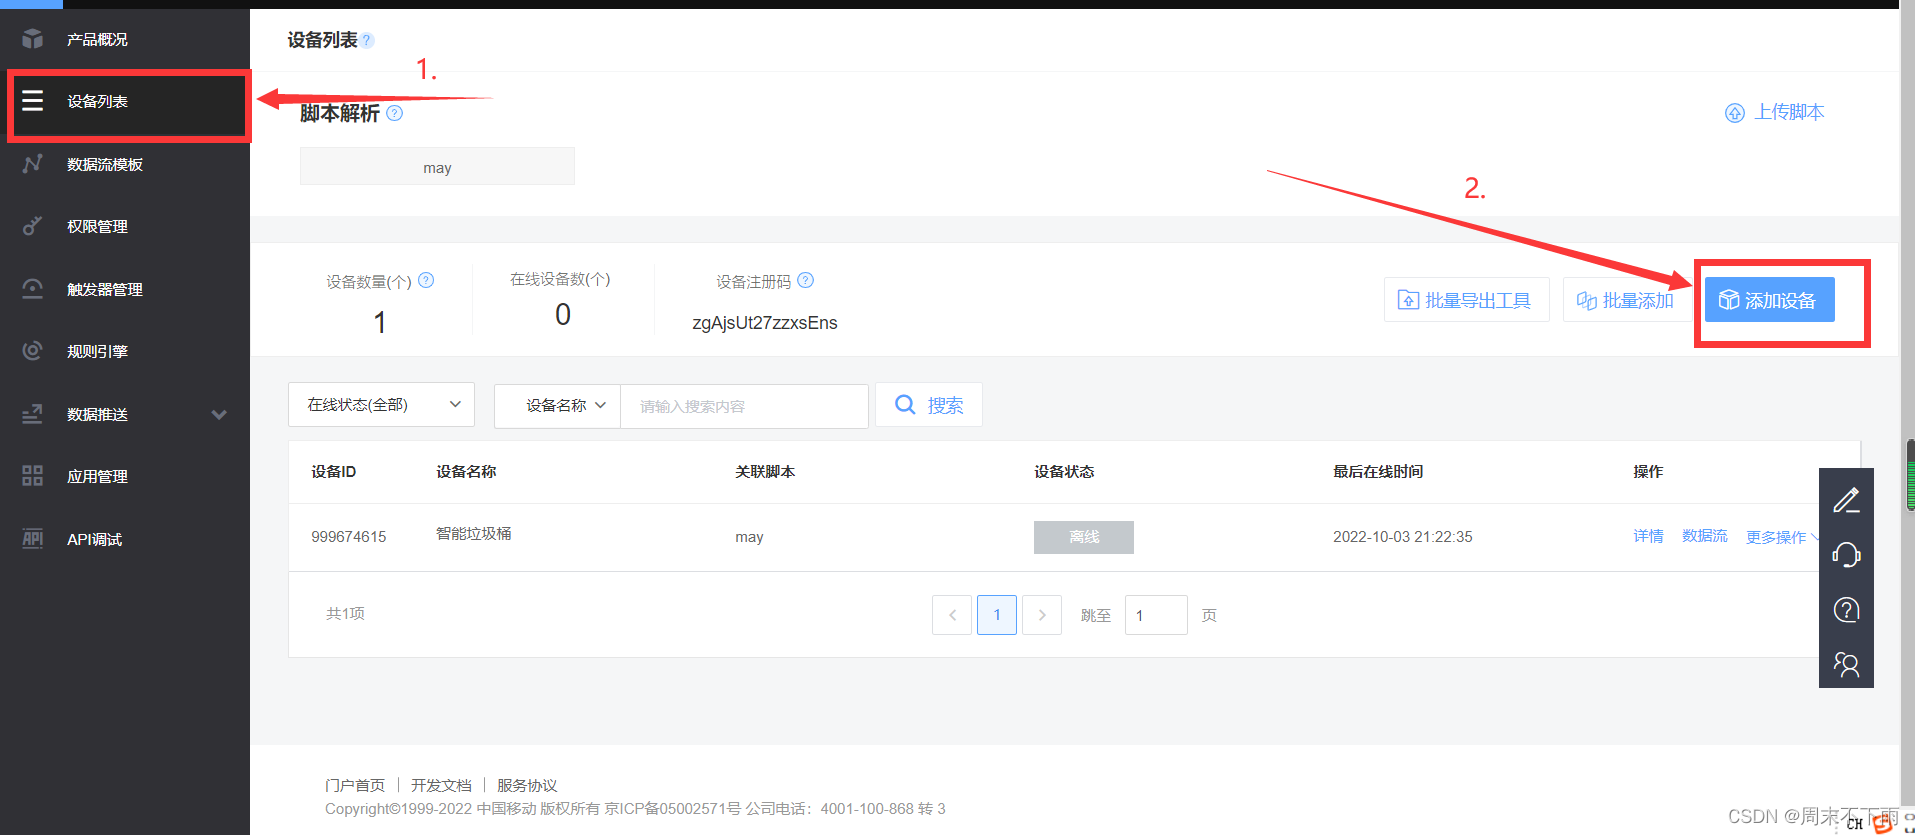This screenshot has width=1915, height=835.
Task: Click the 应用管理 grid icon
Action: pos(33,476)
